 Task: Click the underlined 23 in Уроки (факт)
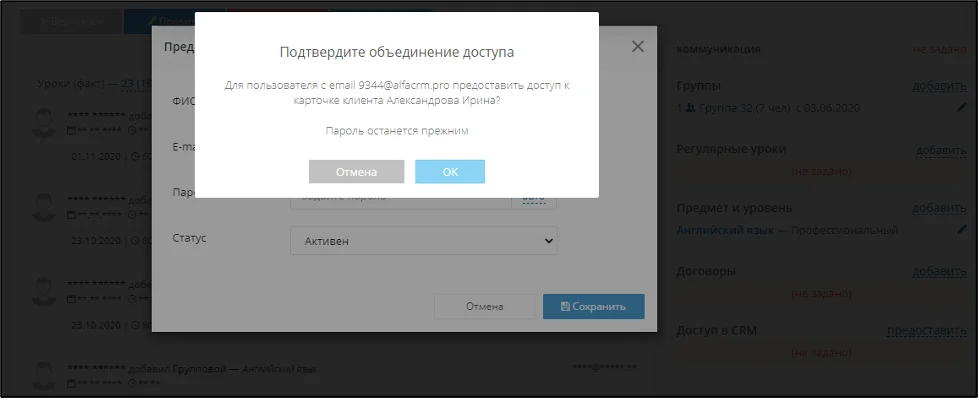[128, 83]
